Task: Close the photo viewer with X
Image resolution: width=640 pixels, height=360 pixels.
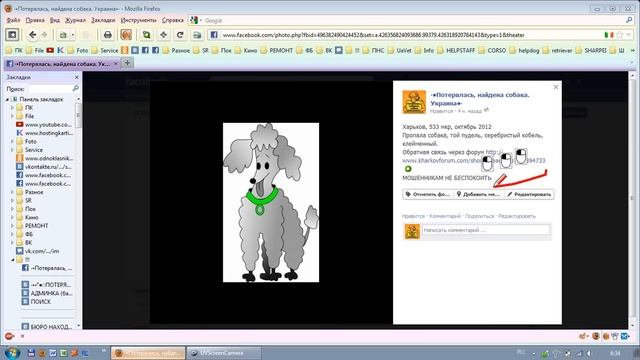Action: pyautogui.click(x=556, y=87)
